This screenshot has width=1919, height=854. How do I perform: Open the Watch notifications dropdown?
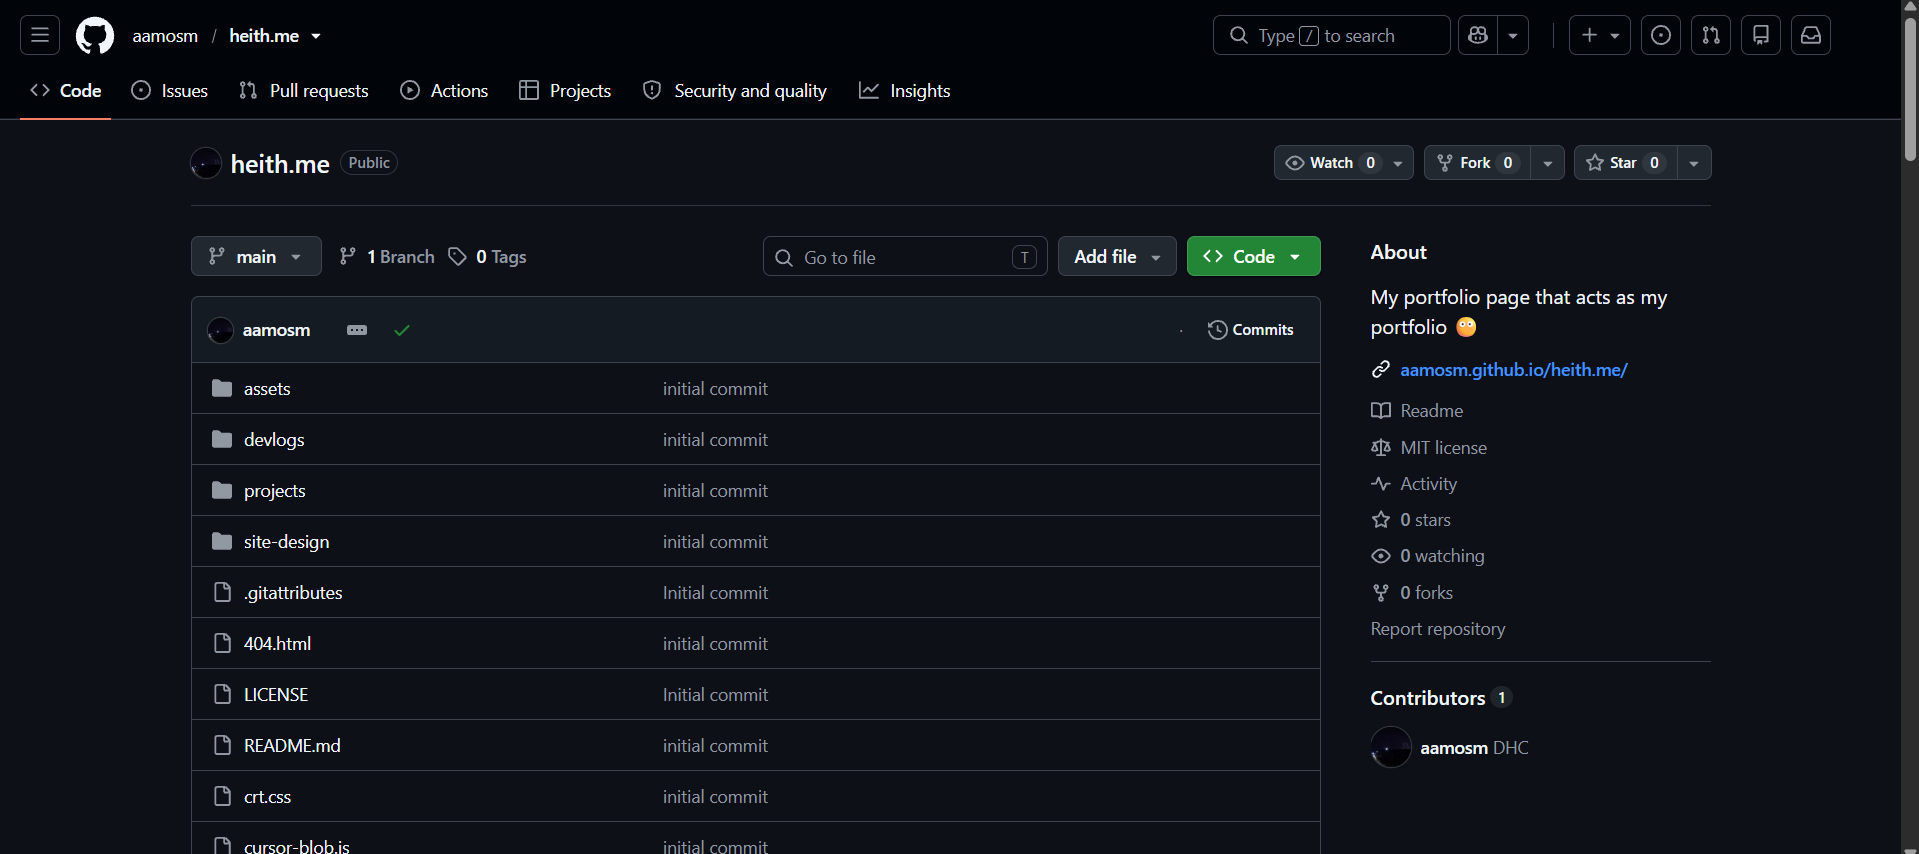click(x=1343, y=163)
